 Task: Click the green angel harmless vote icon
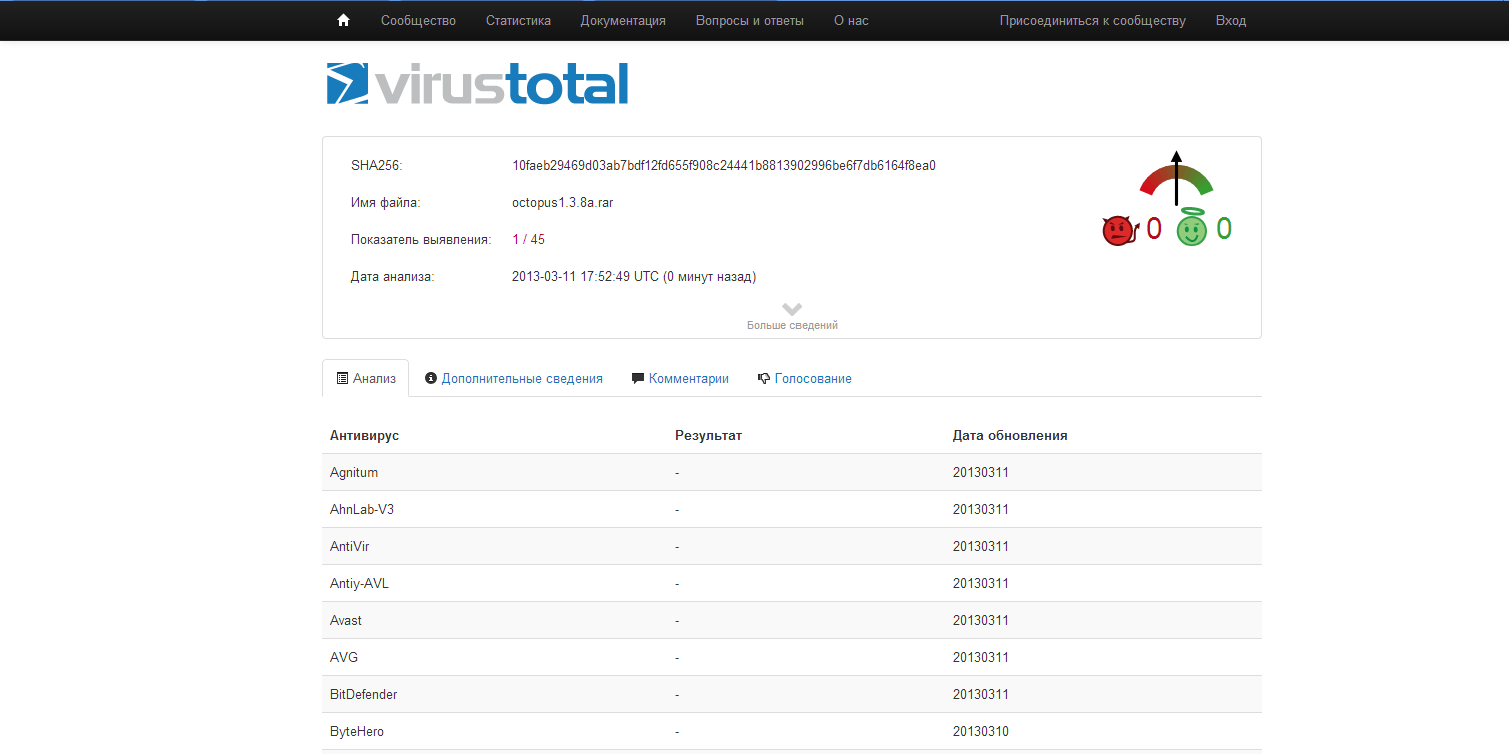point(1191,228)
